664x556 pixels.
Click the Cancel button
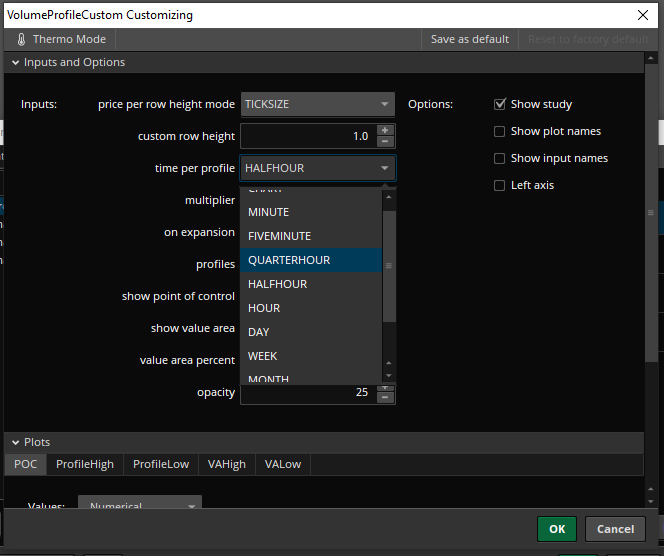(615, 529)
